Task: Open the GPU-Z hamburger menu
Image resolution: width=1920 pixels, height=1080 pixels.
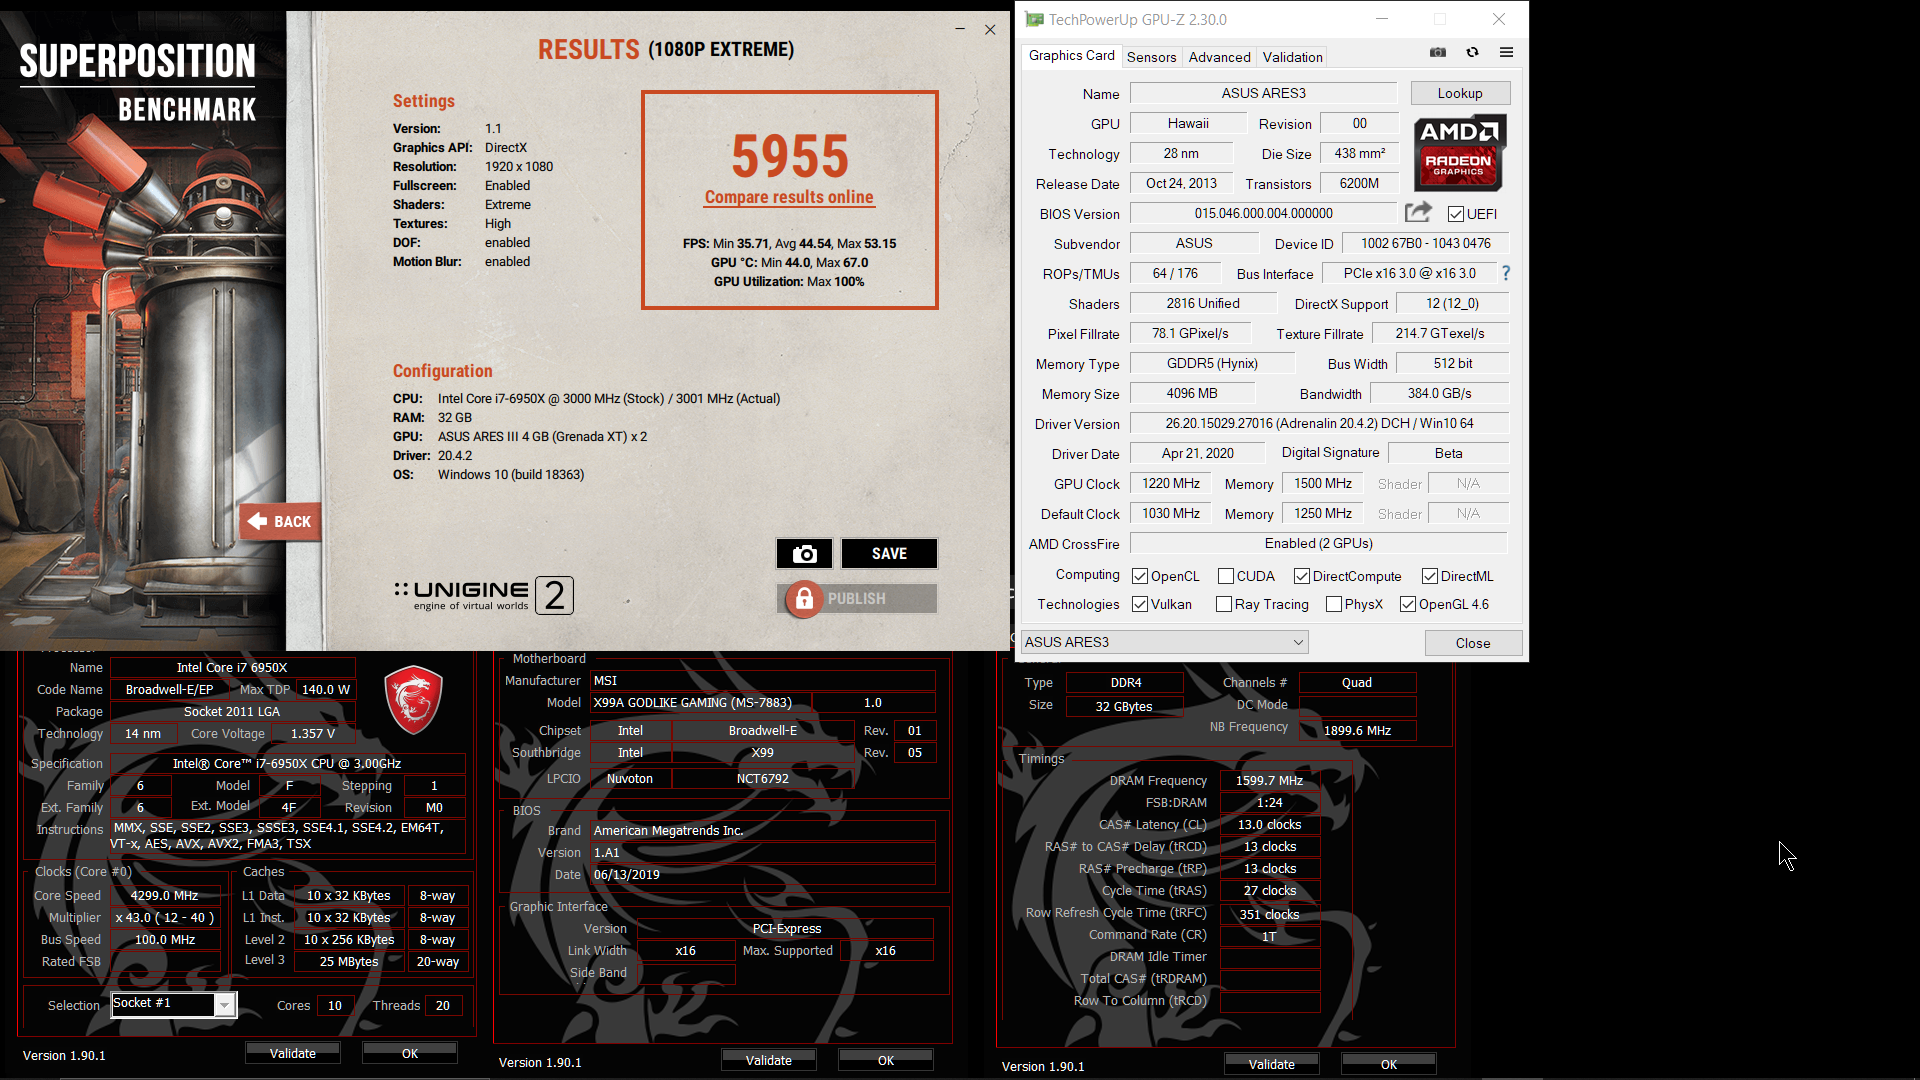Action: click(x=1506, y=52)
